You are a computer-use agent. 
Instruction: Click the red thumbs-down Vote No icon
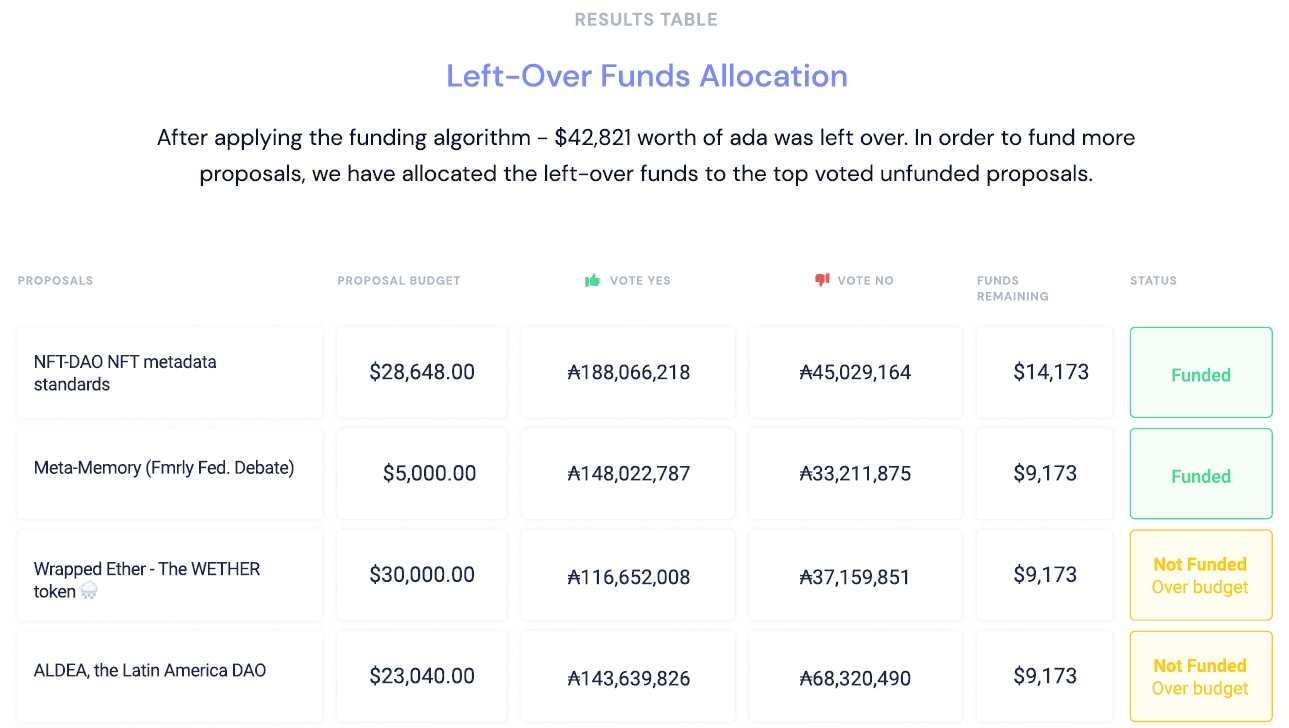point(822,281)
